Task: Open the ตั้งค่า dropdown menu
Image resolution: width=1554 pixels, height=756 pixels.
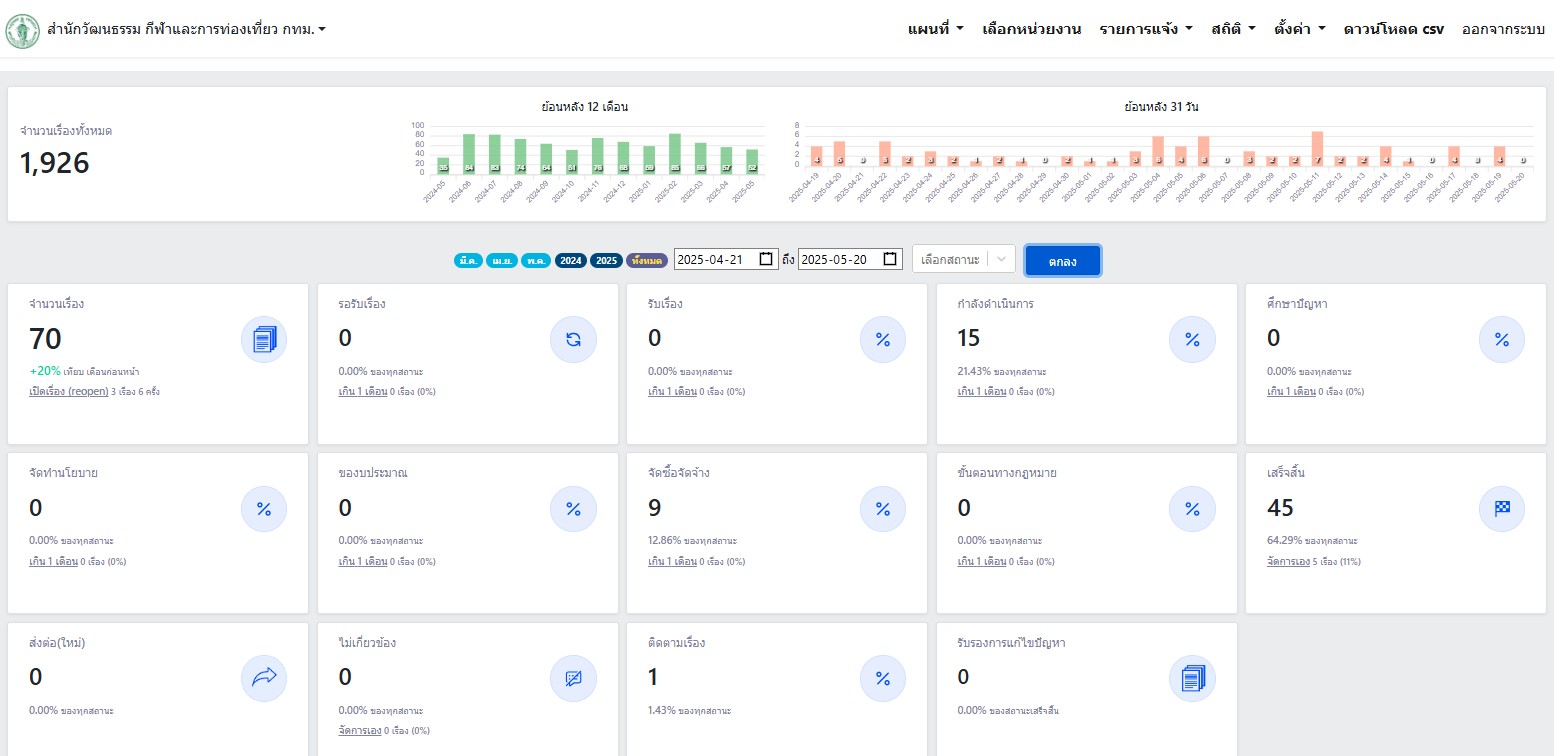Action: (1299, 30)
